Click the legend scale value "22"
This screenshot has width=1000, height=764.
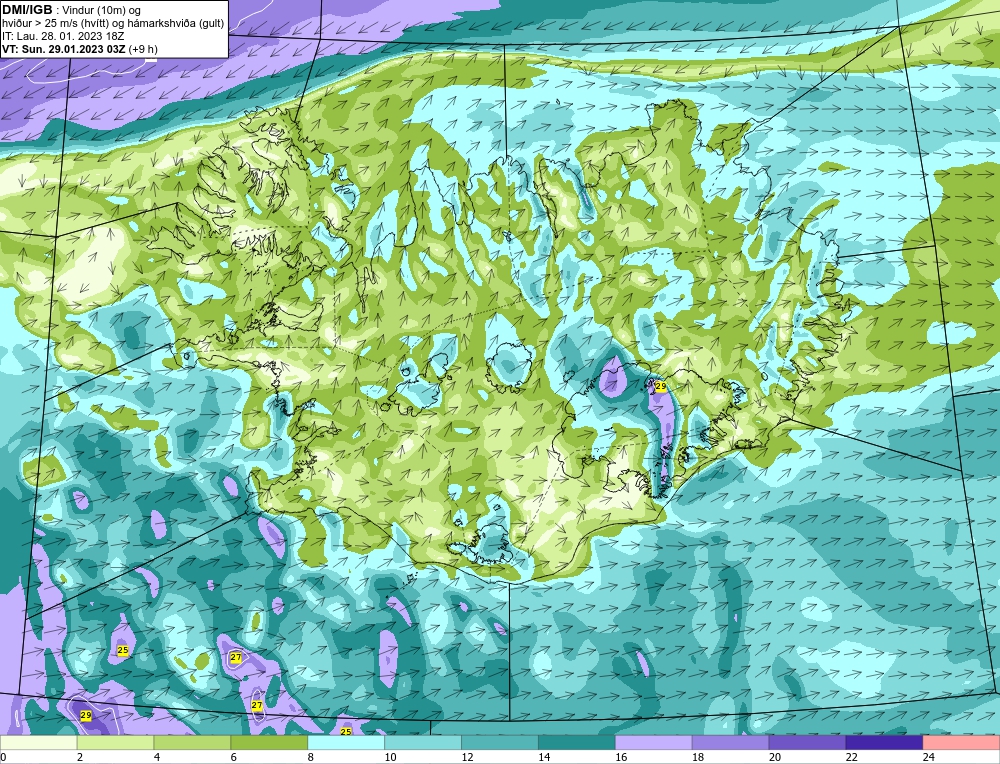pyautogui.click(x=851, y=757)
